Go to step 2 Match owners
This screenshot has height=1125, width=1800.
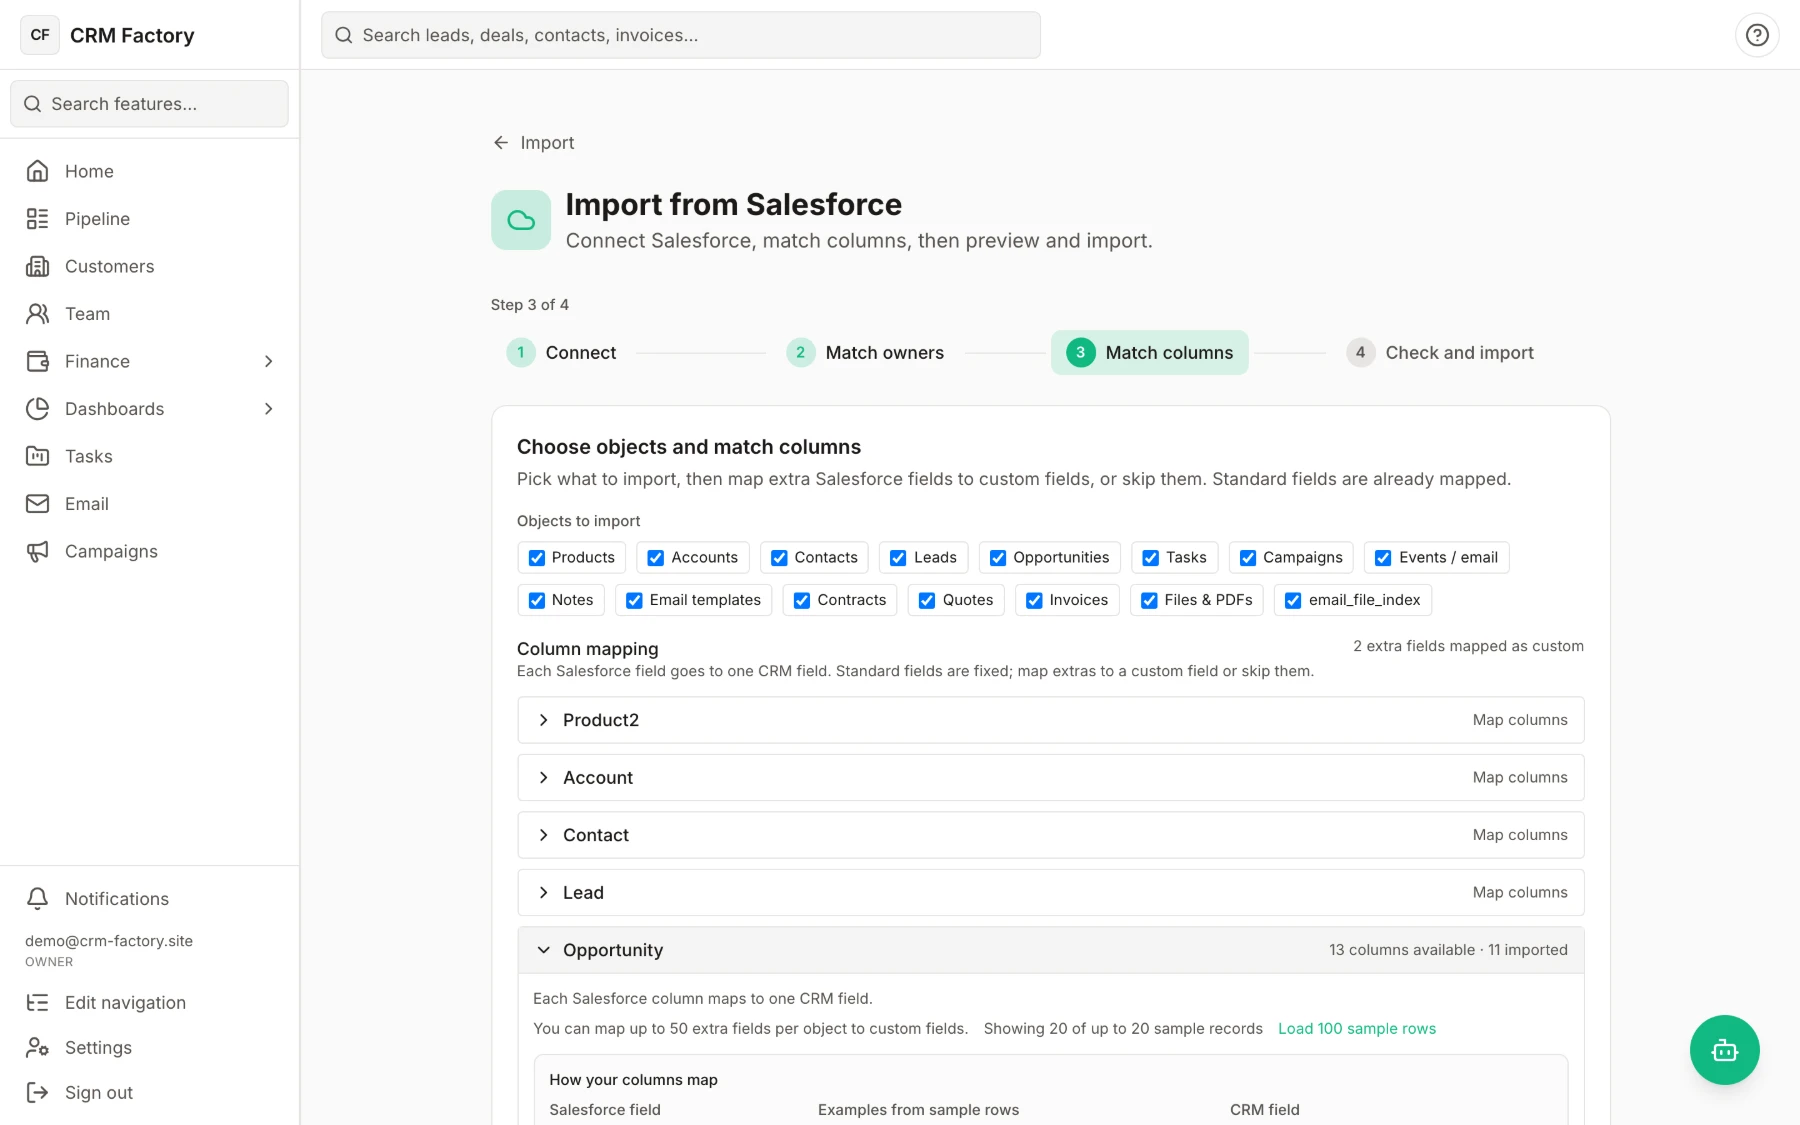(x=866, y=353)
